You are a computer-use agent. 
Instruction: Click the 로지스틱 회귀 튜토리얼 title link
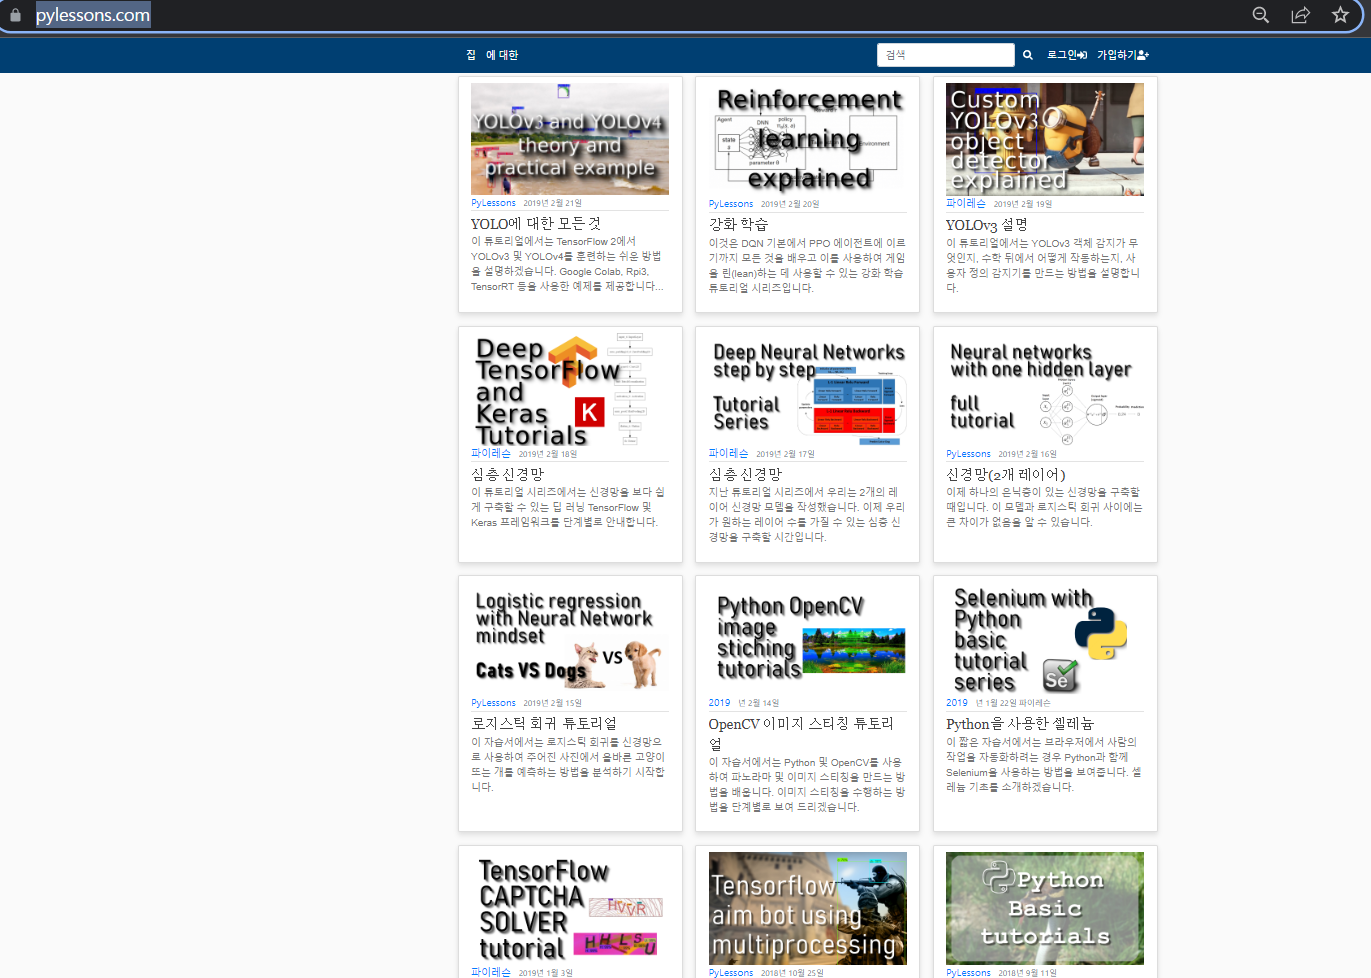pyautogui.click(x=544, y=723)
